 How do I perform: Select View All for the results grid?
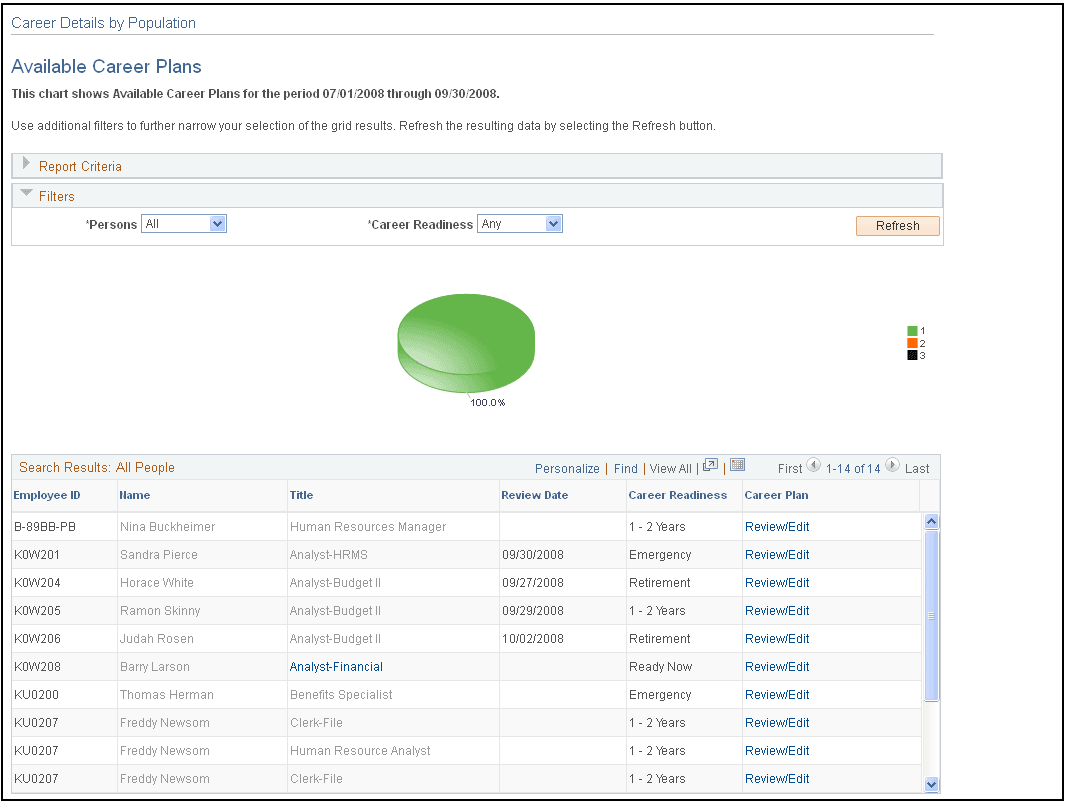pos(670,468)
